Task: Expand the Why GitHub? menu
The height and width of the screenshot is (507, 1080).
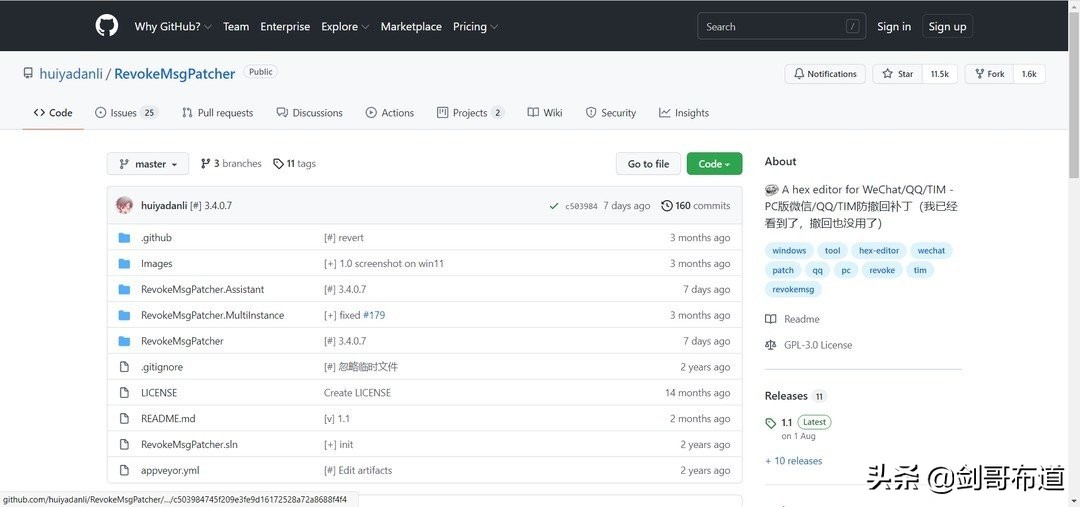Action: [x=172, y=27]
